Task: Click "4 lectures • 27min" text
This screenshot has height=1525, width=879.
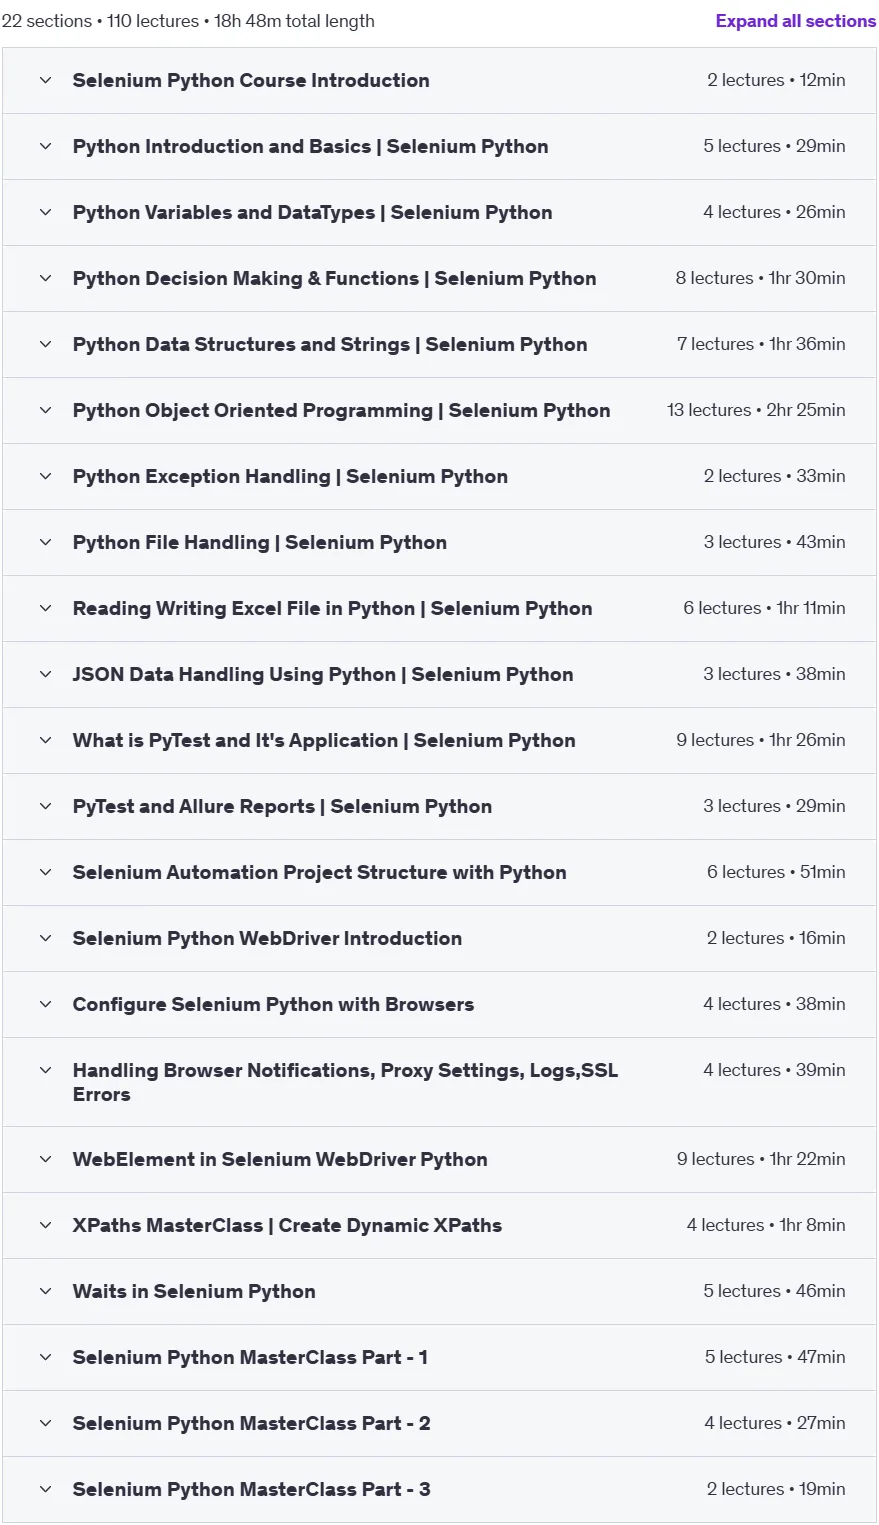Action: tap(775, 1423)
